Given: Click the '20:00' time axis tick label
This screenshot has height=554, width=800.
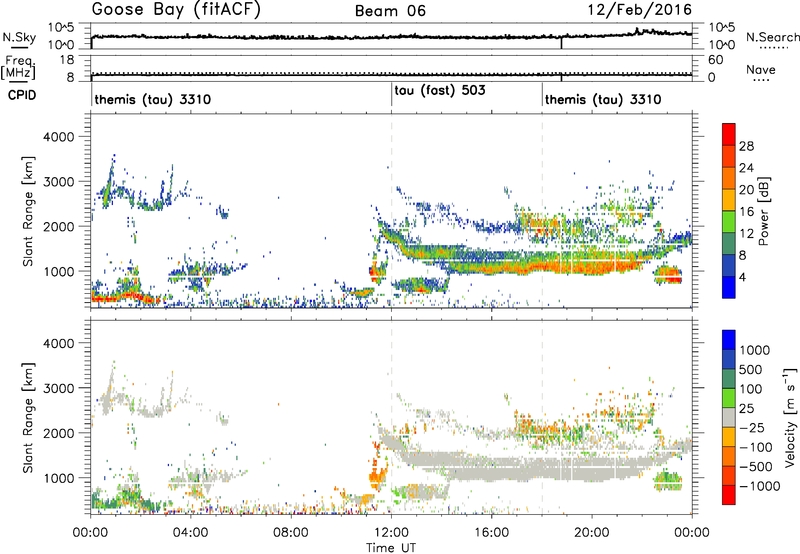Looking at the screenshot, I should tap(591, 533).
